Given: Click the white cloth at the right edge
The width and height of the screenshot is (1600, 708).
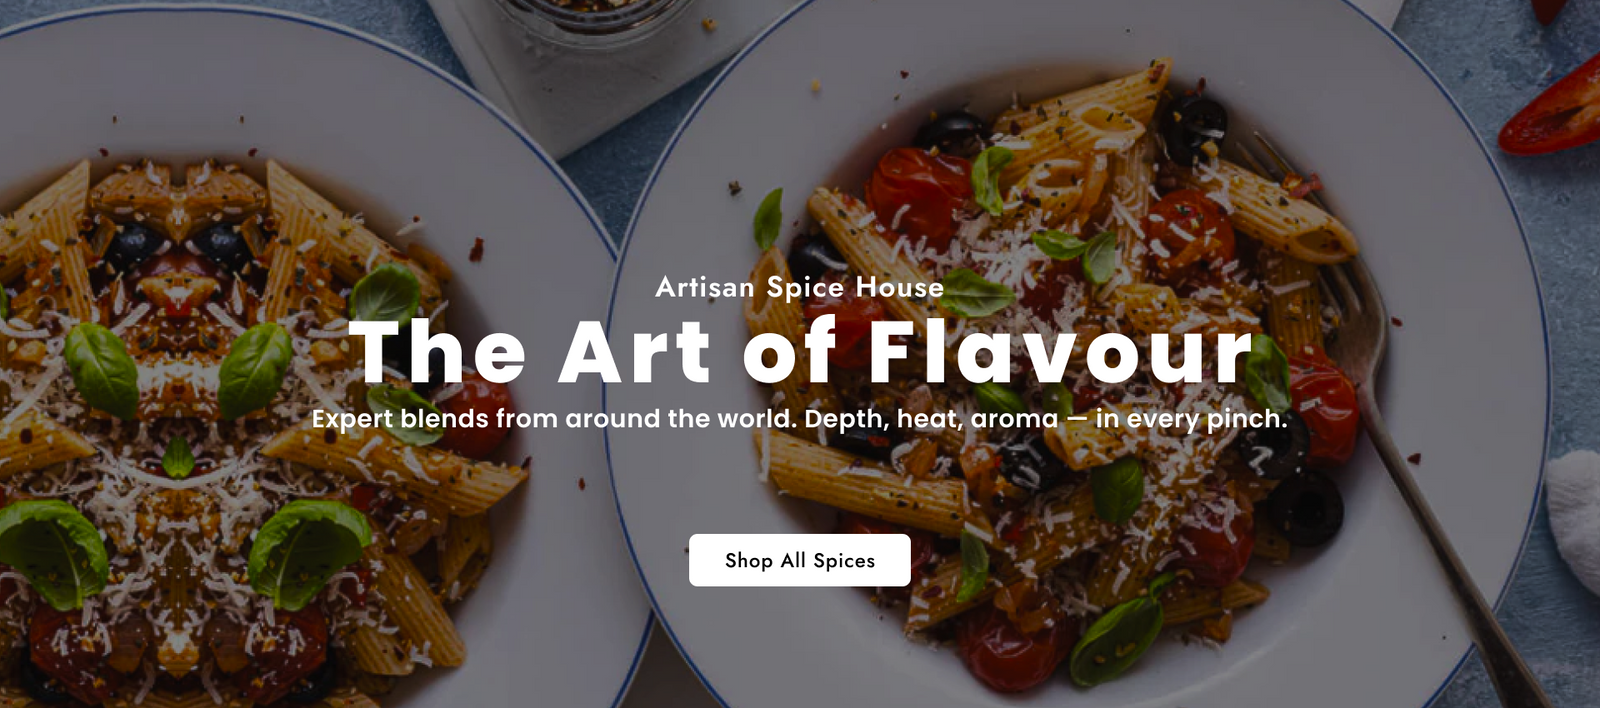Looking at the screenshot, I should 1575,520.
